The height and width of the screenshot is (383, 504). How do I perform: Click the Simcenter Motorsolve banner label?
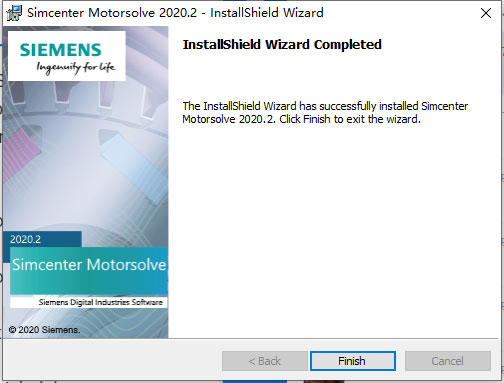[89, 265]
